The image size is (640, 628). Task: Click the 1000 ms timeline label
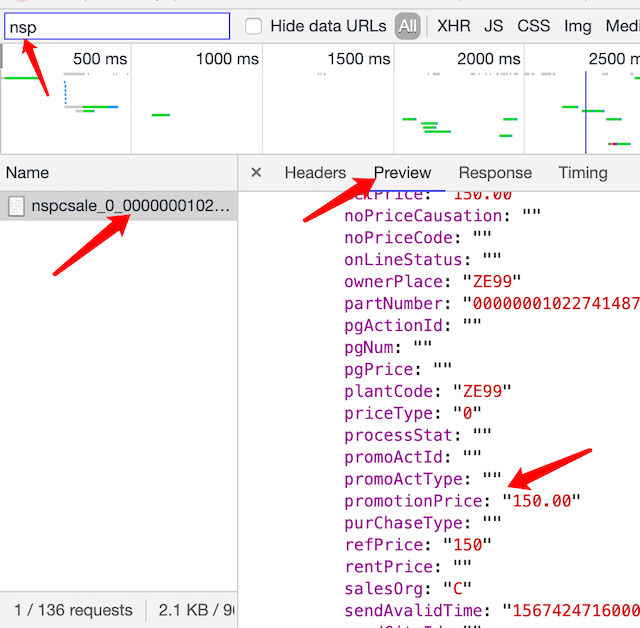(x=227, y=59)
